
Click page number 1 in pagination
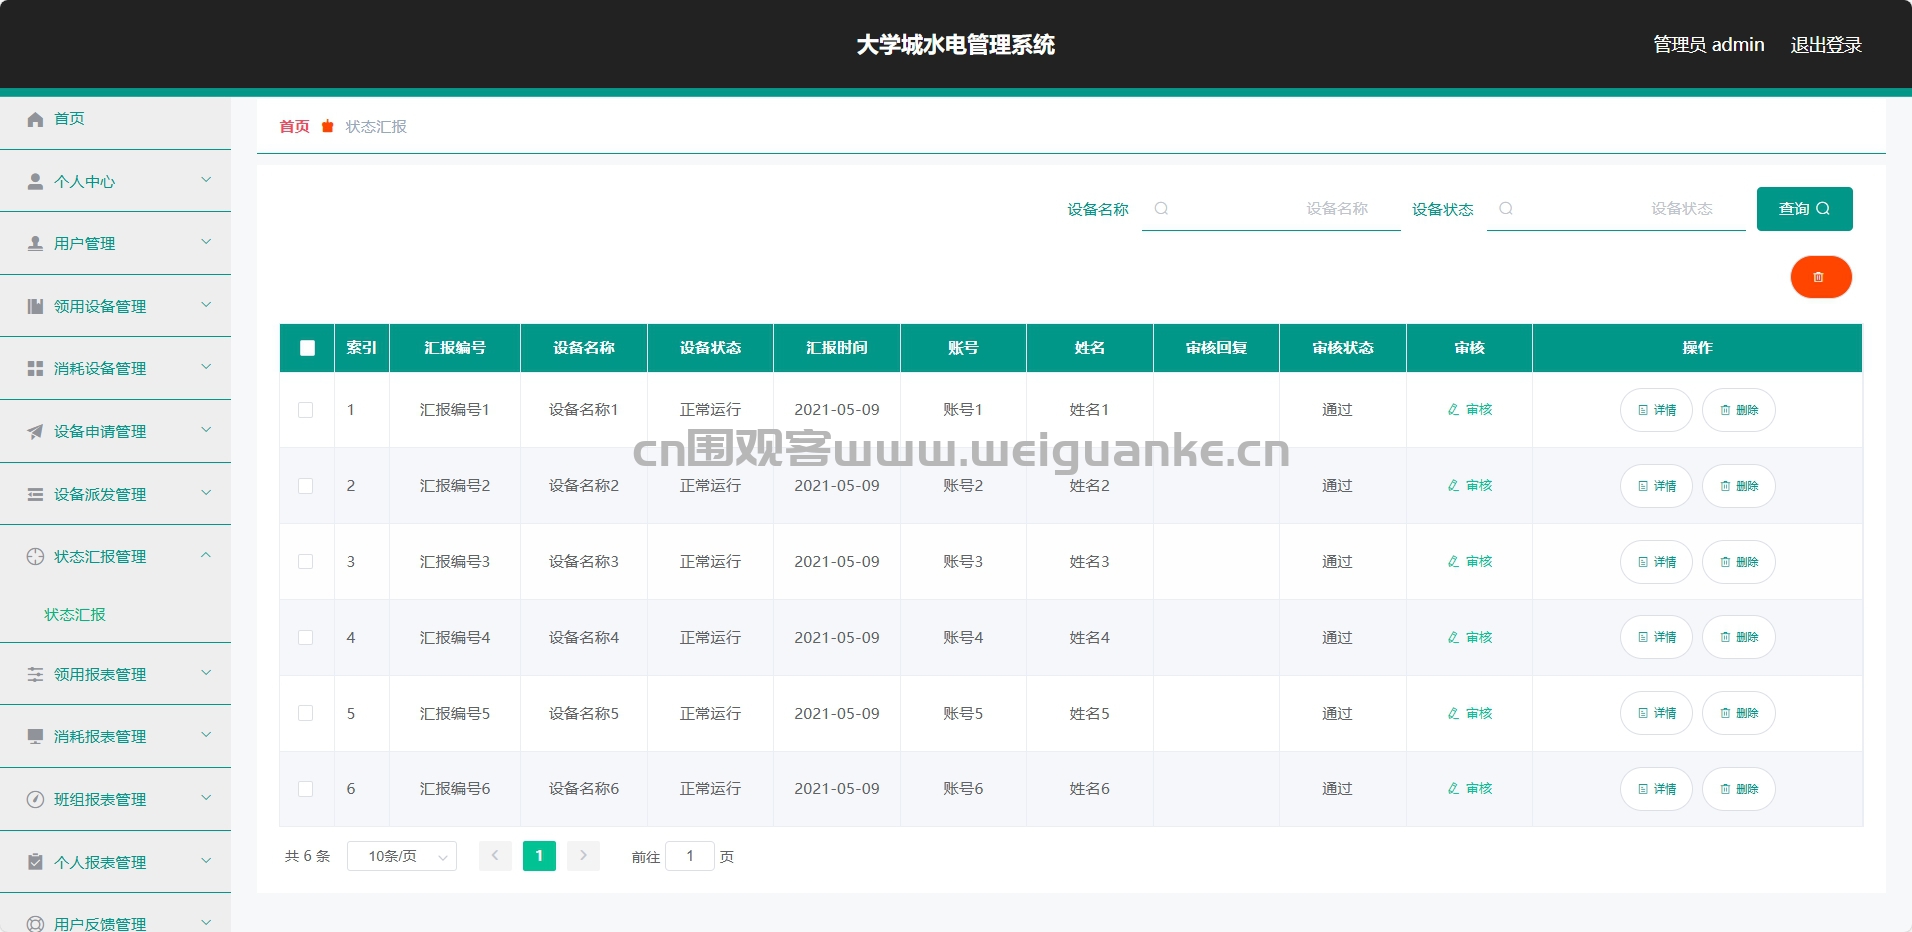539,856
